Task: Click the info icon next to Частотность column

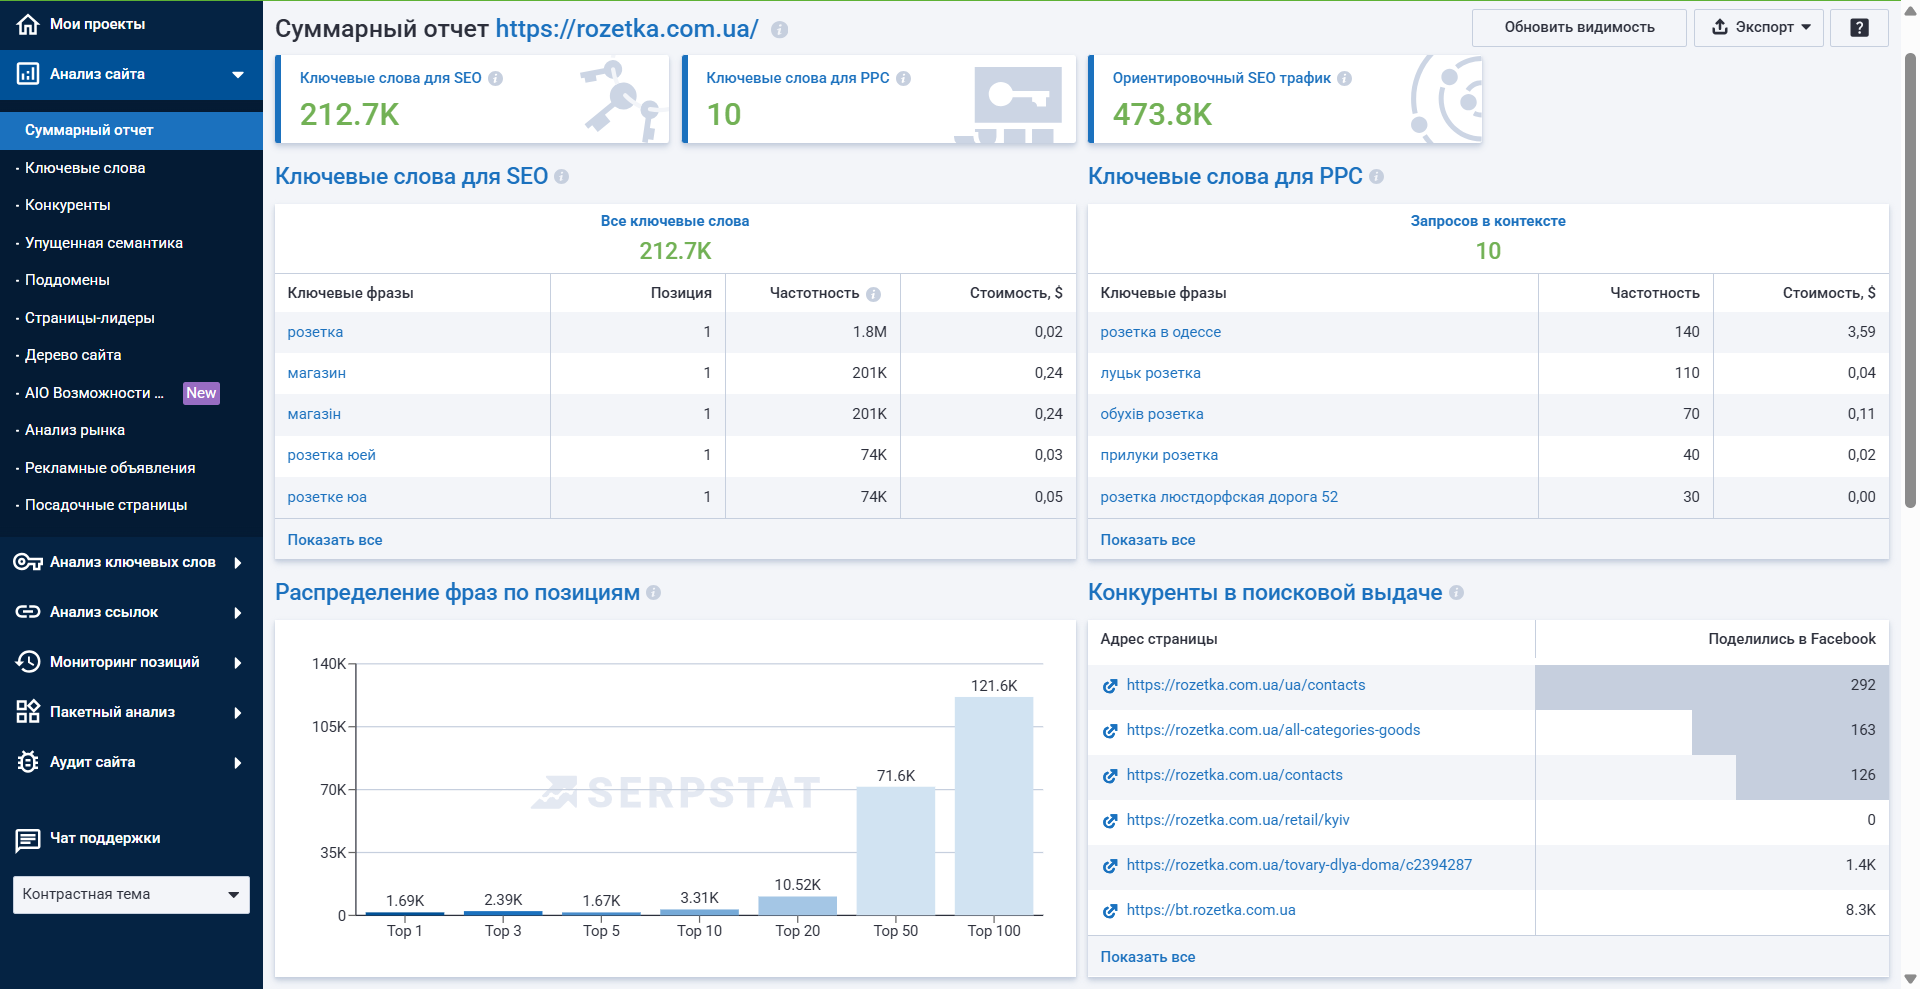Action: 873,294
